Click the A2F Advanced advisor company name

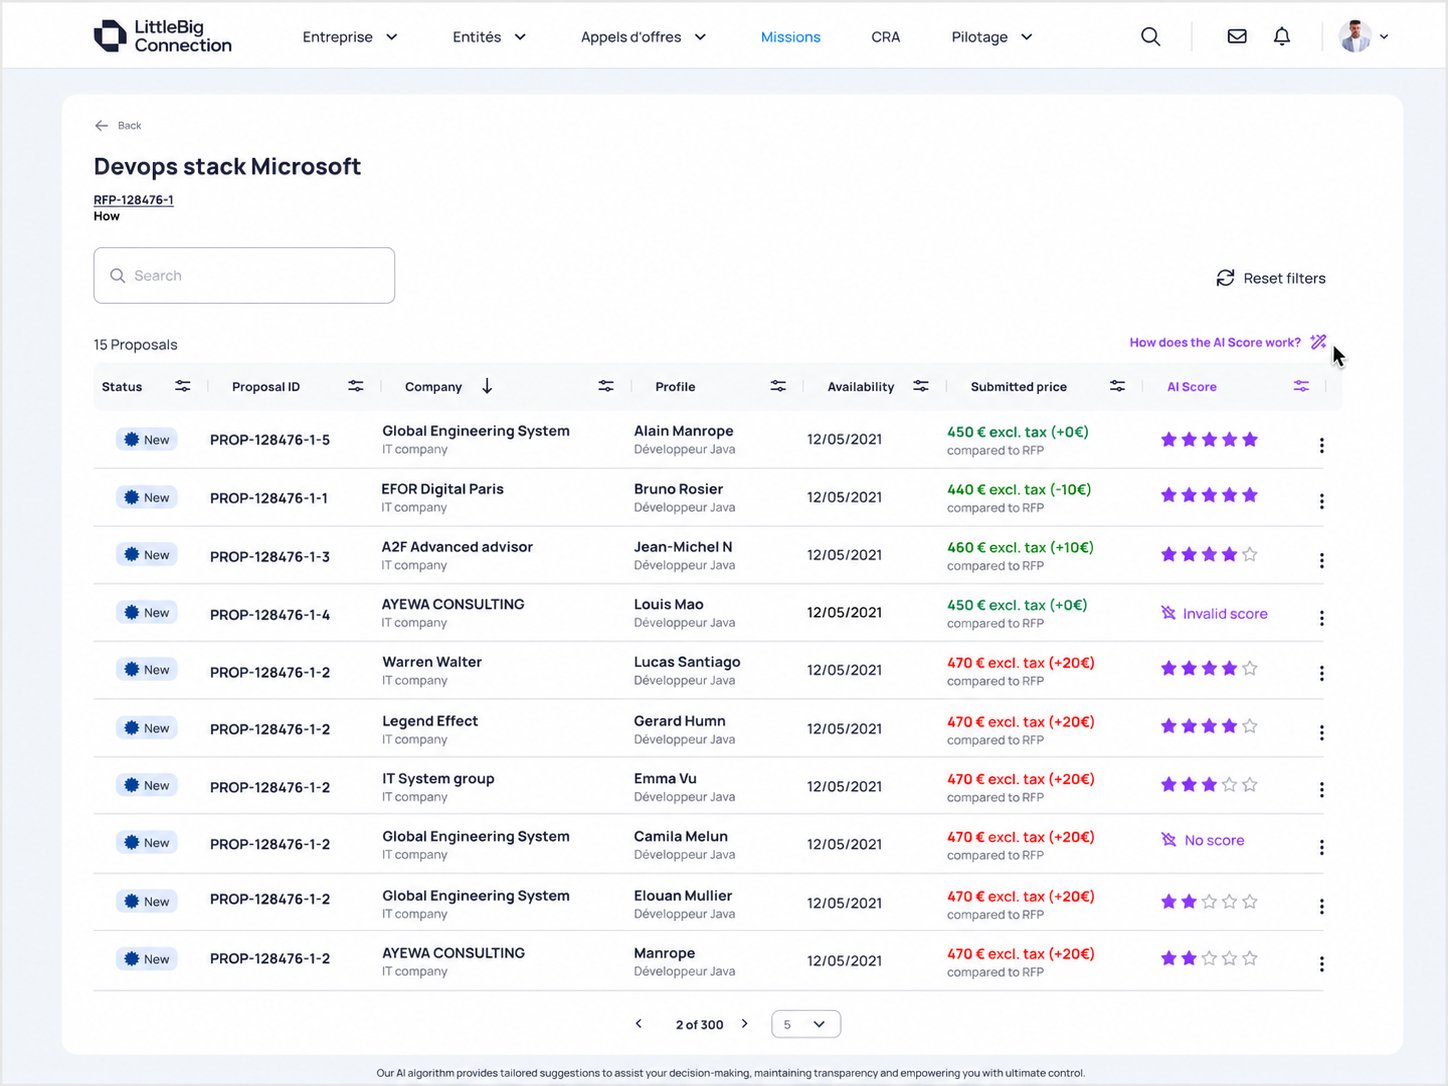pos(457,547)
